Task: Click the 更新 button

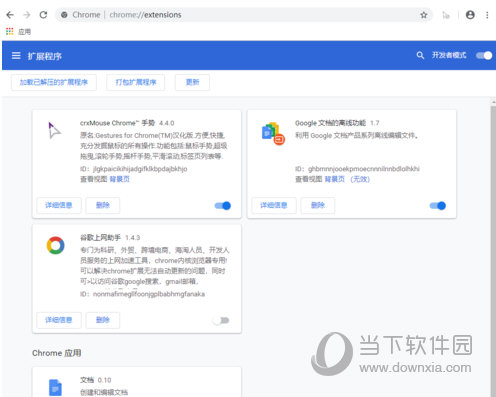Action: pyautogui.click(x=192, y=82)
